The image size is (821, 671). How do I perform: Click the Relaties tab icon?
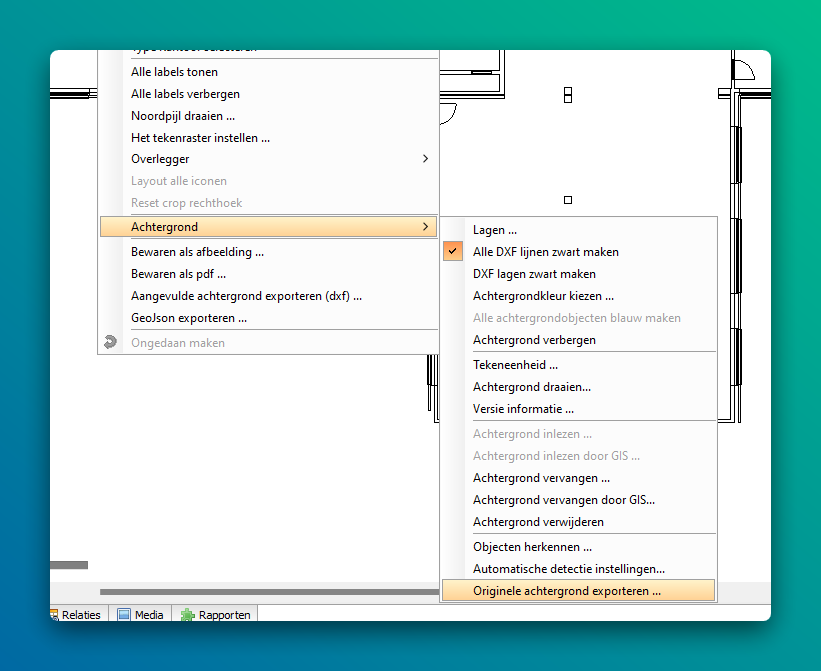(x=55, y=615)
